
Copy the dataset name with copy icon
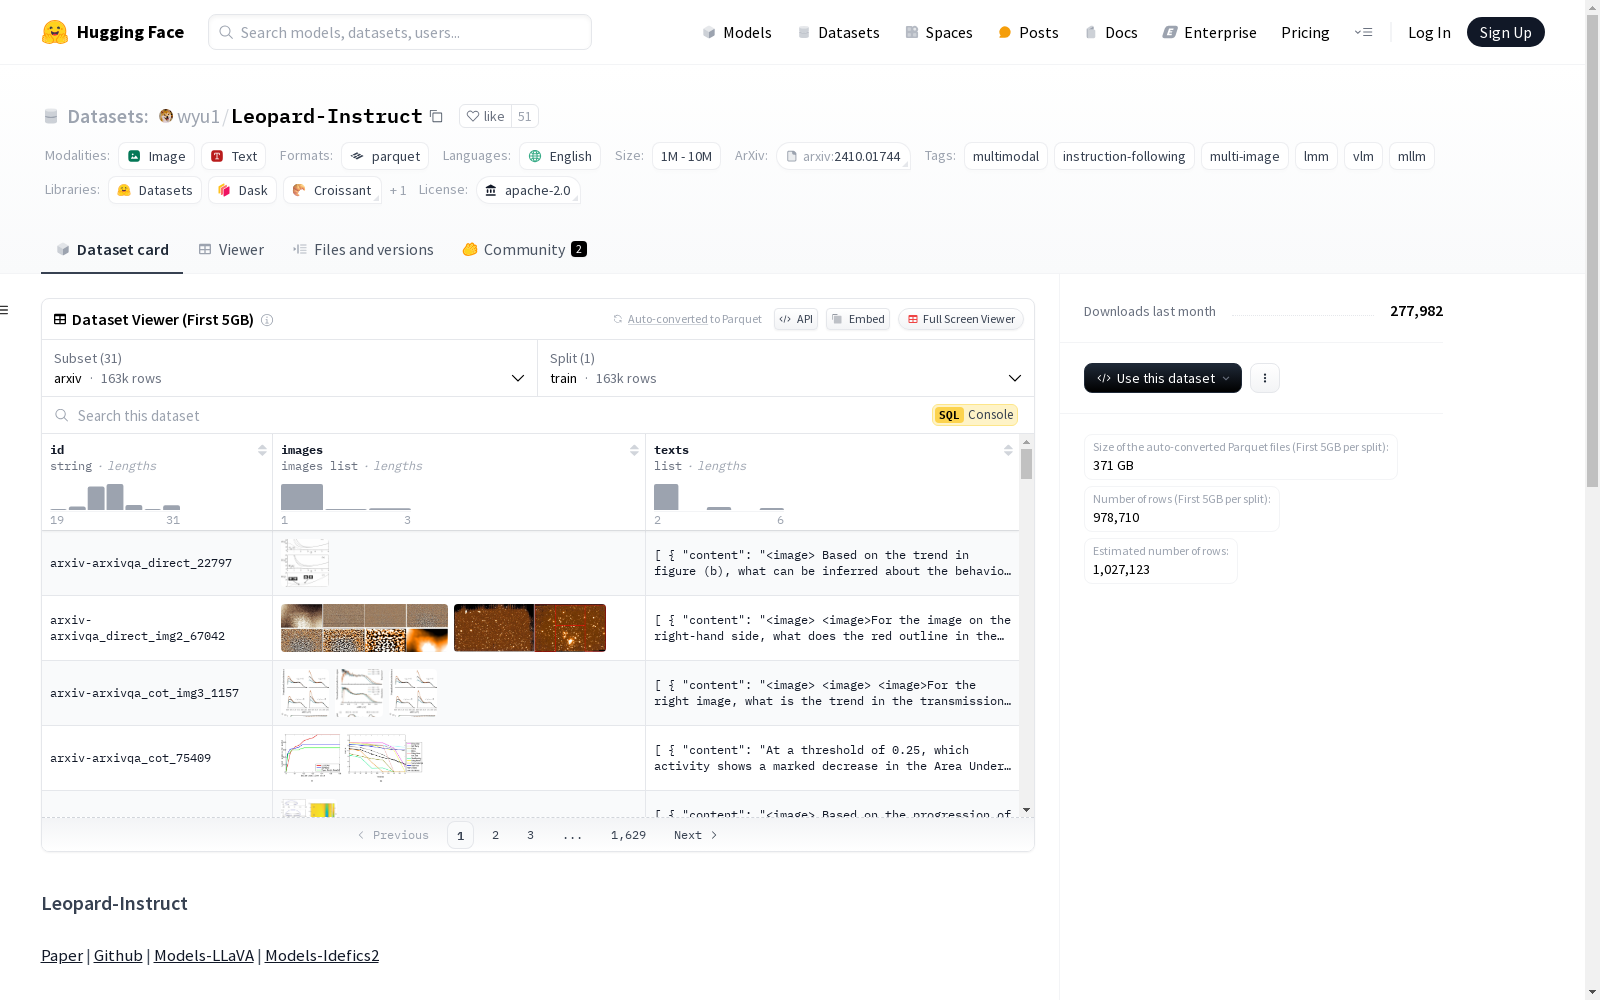coord(436,116)
